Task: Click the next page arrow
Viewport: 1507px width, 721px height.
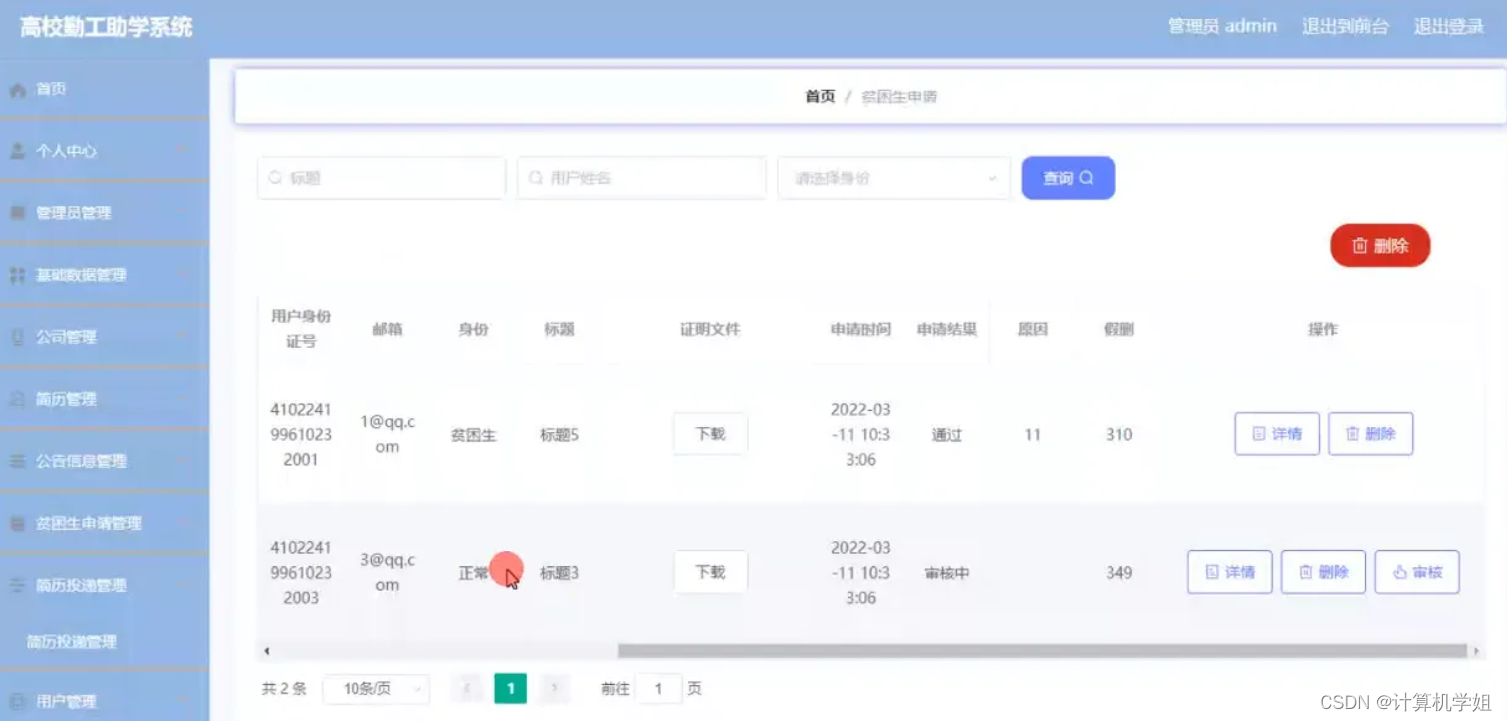Action: pyautogui.click(x=555, y=689)
